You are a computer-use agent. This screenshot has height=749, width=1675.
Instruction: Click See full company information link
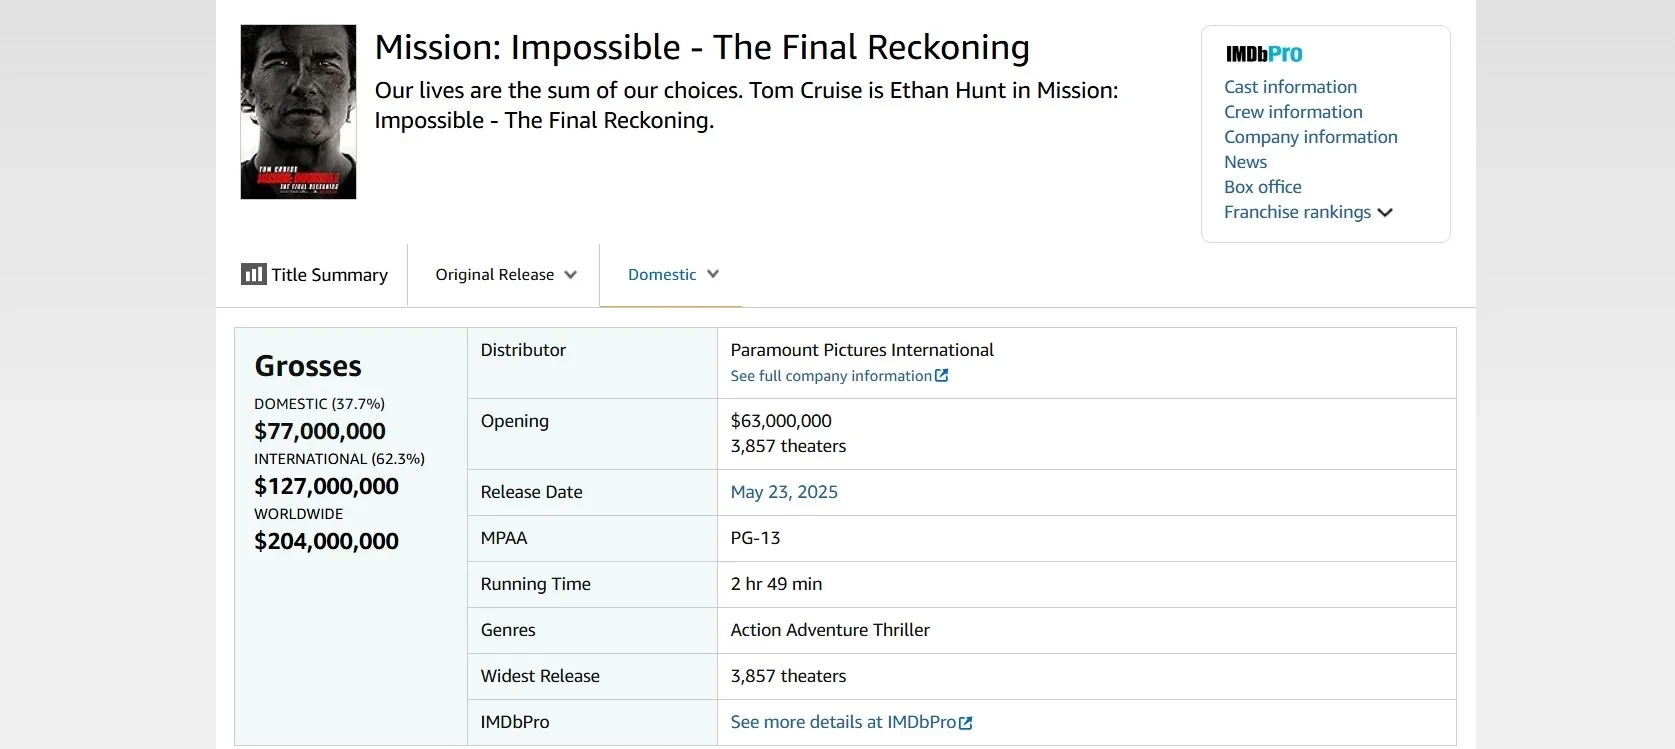tap(830, 376)
